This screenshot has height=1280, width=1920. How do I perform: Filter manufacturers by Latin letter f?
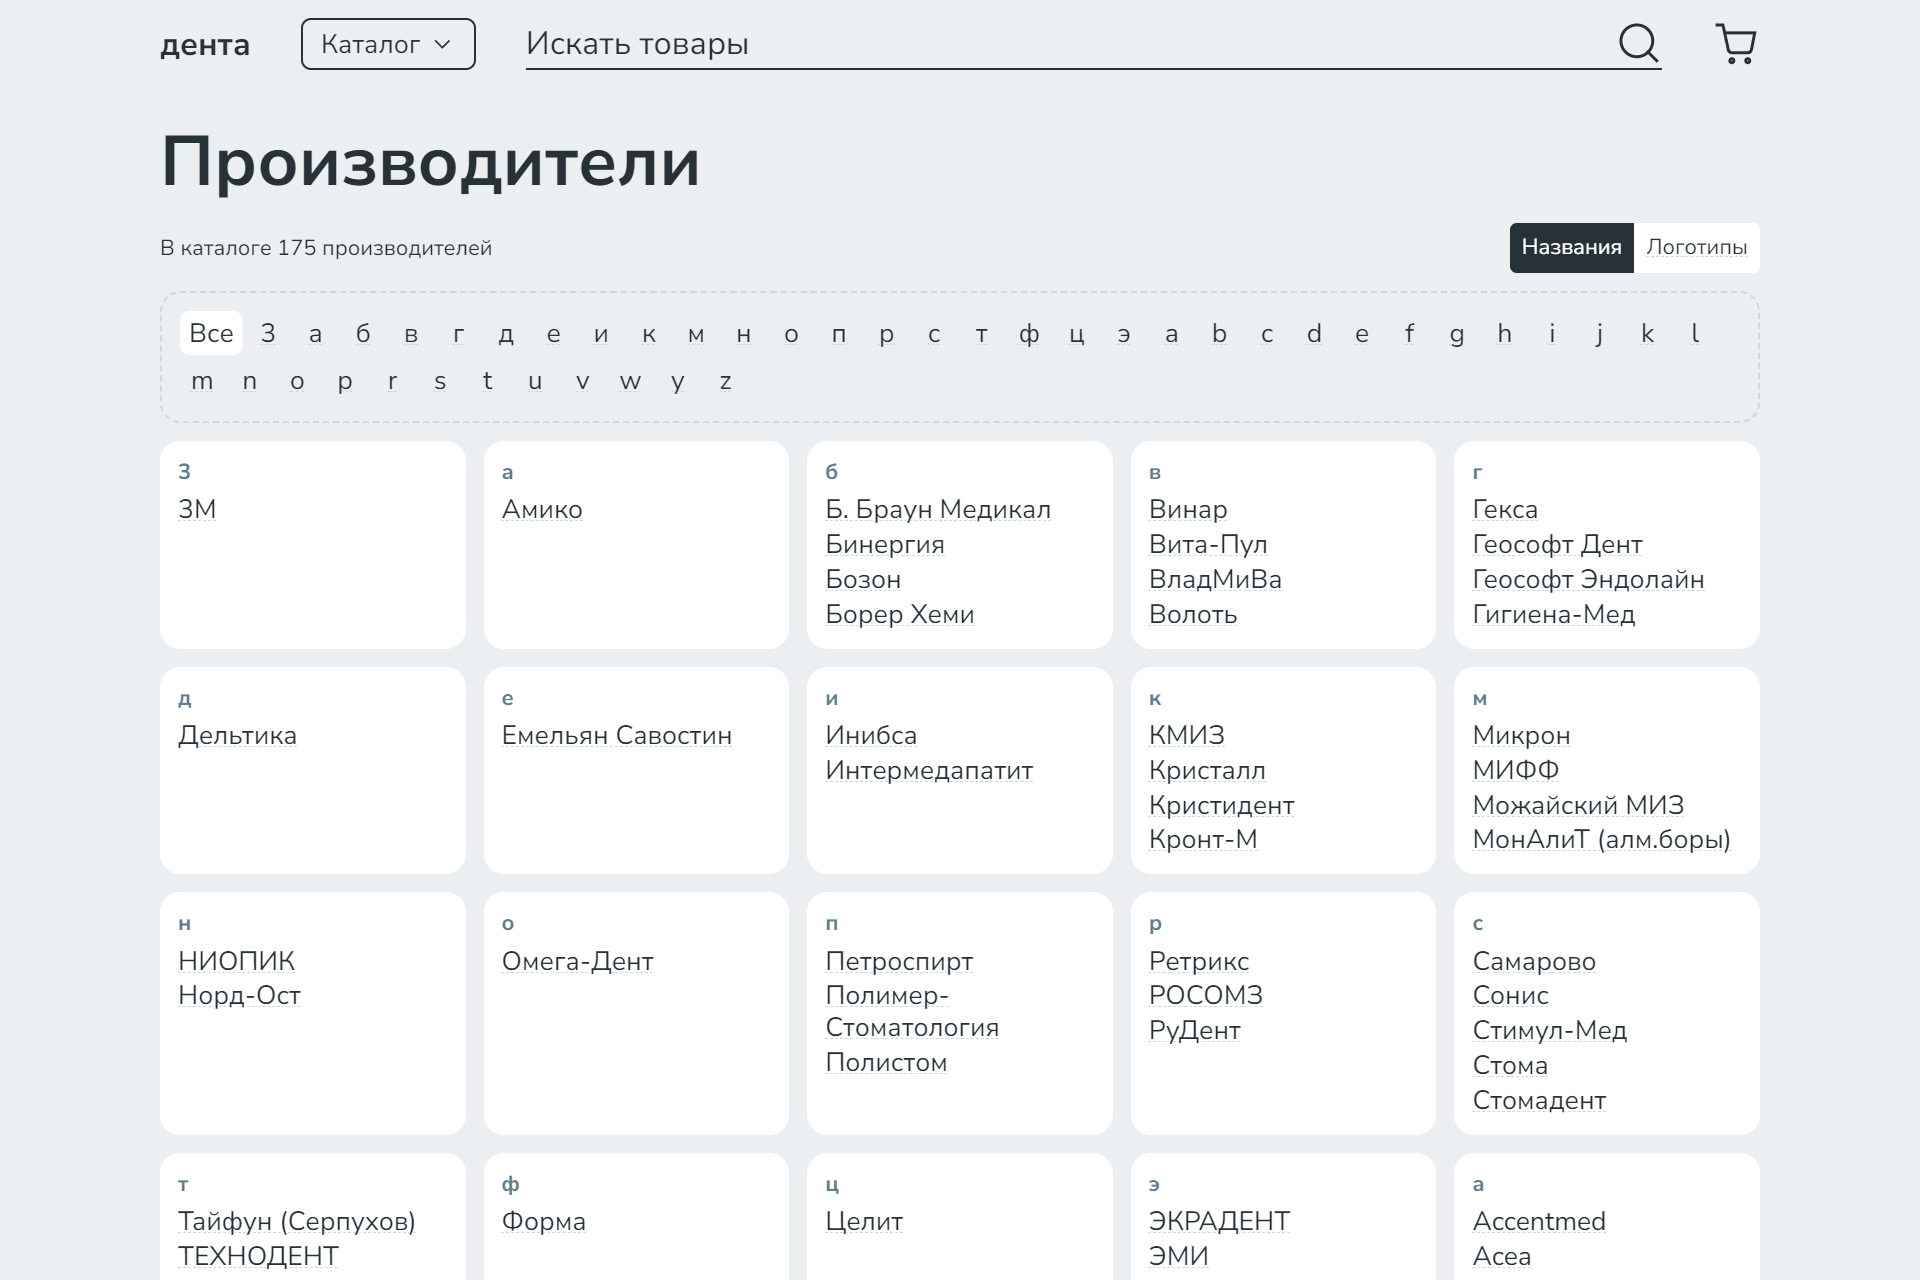(x=1409, y=333)
